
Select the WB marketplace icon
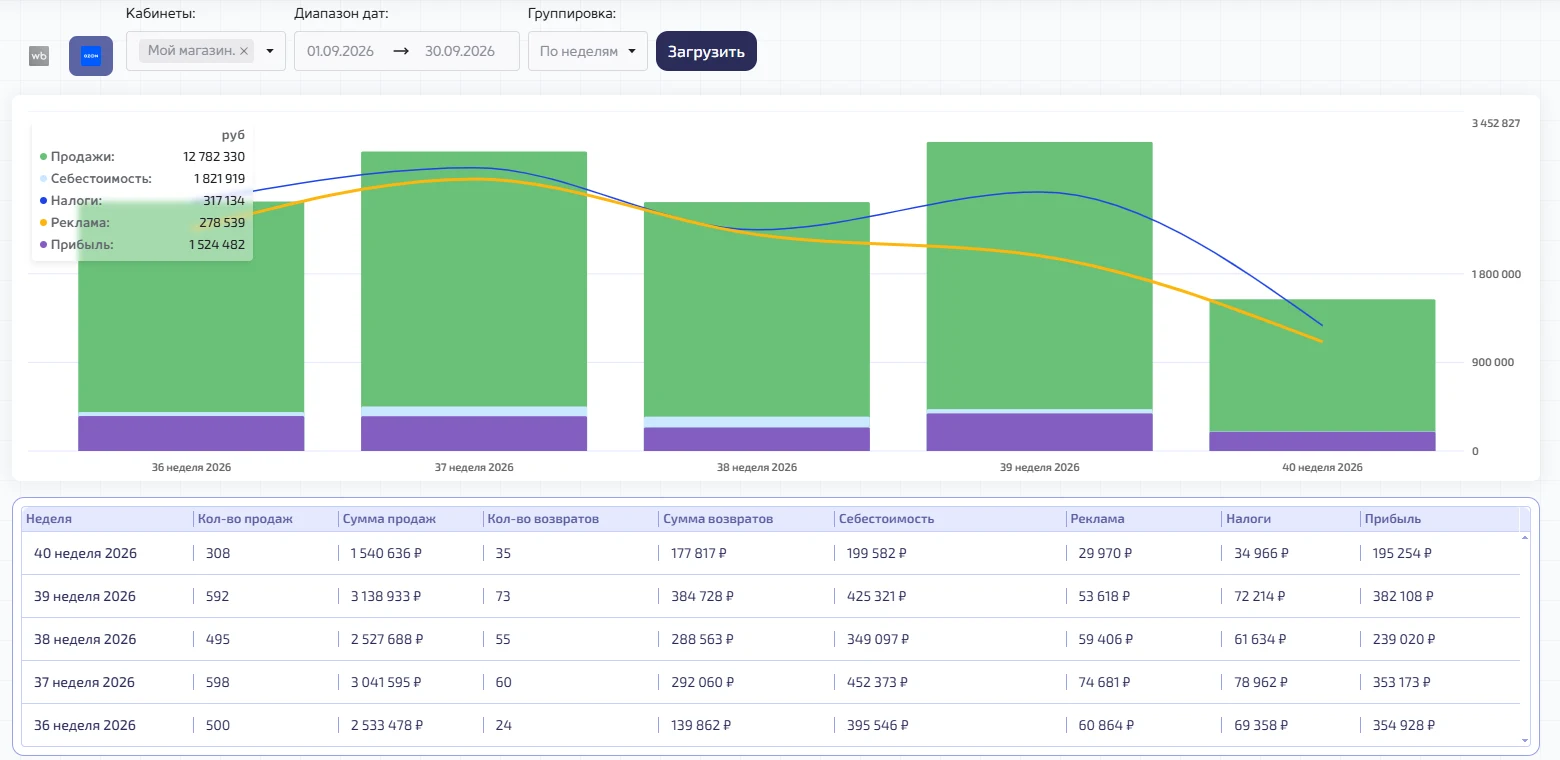[39, 56]
